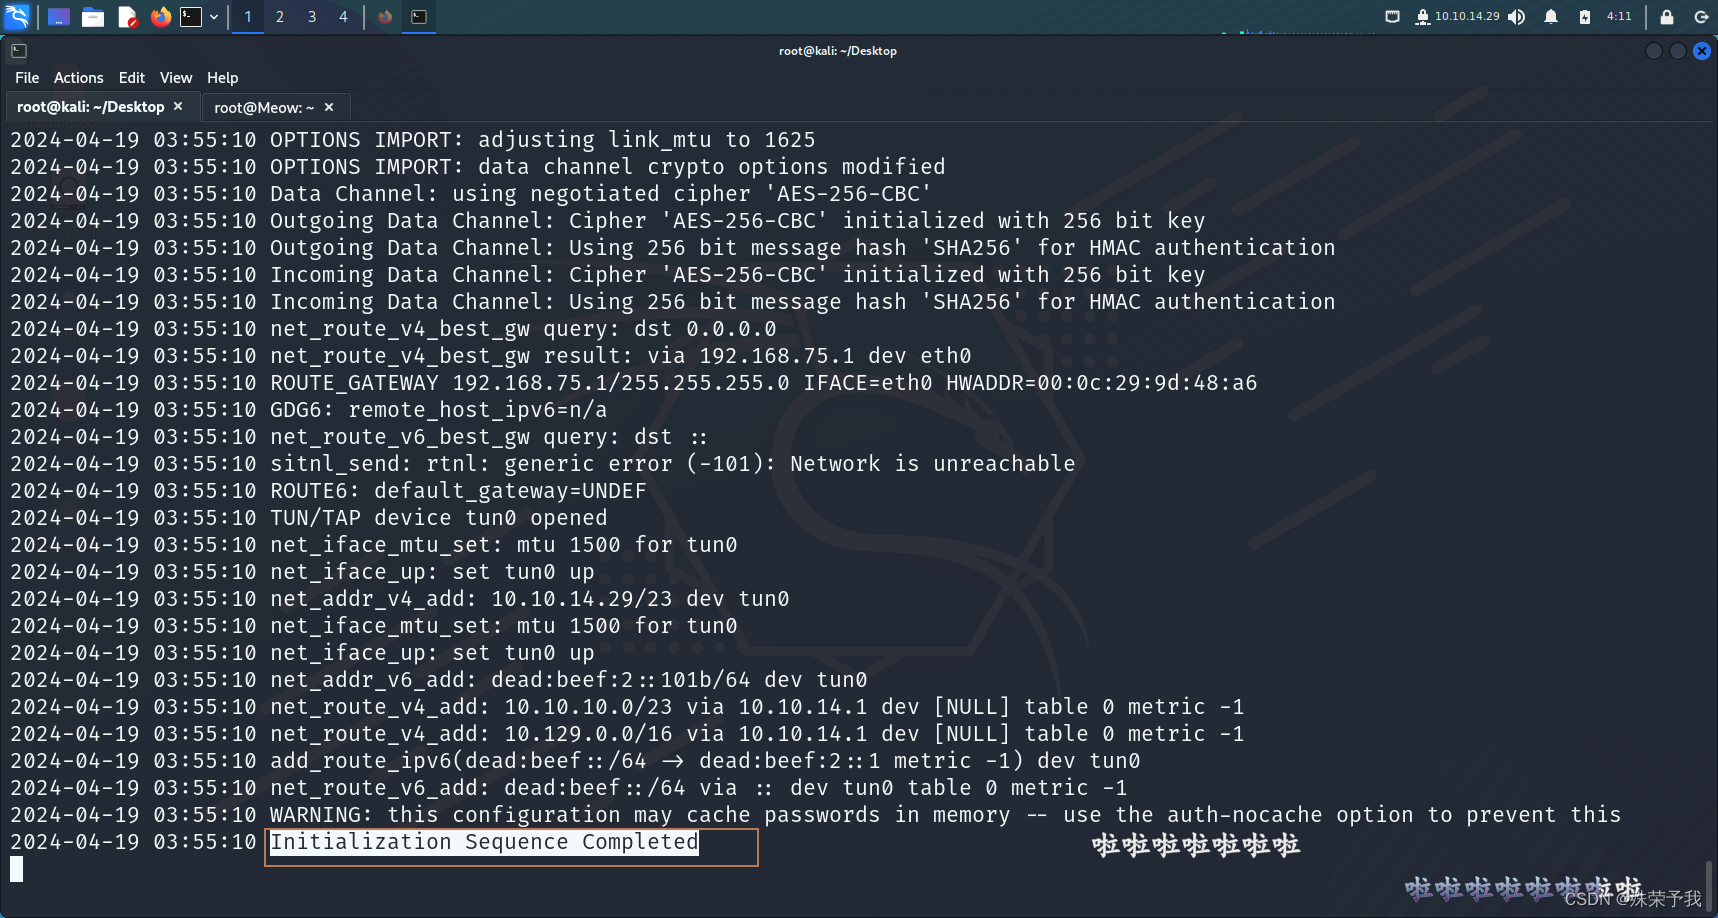Click the 'Initialization Sequence Completed' text
Image resolution: width=1718 pixels, height=918 pixels.
(484, 842)
